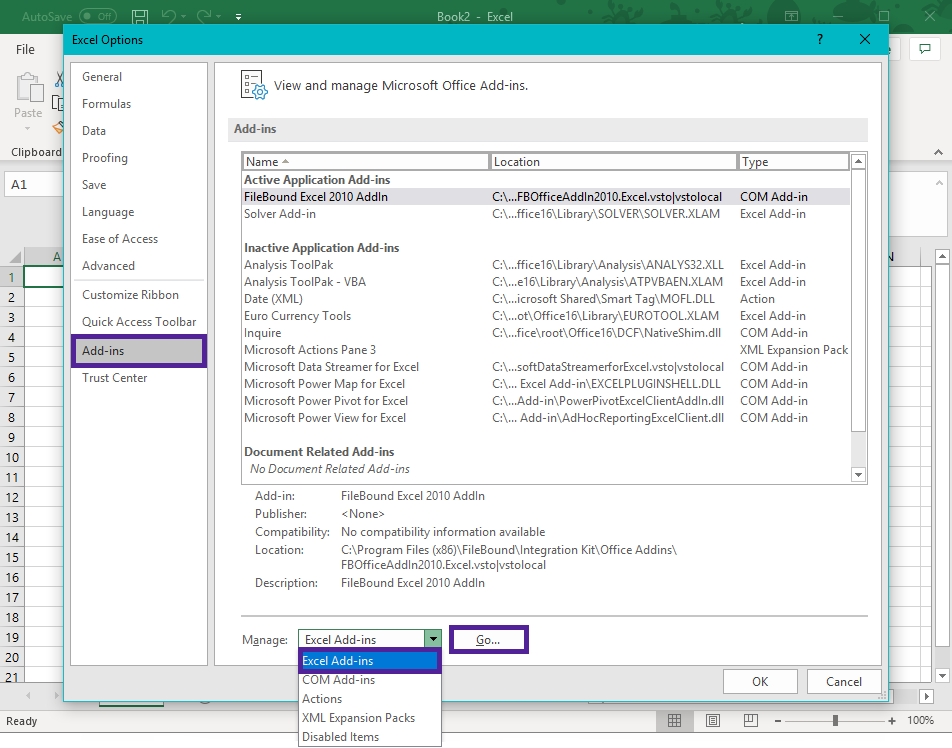The image size is (952, 748).
Task: Select Analysis ToolPak row
Action: click(x=546, y=265)
